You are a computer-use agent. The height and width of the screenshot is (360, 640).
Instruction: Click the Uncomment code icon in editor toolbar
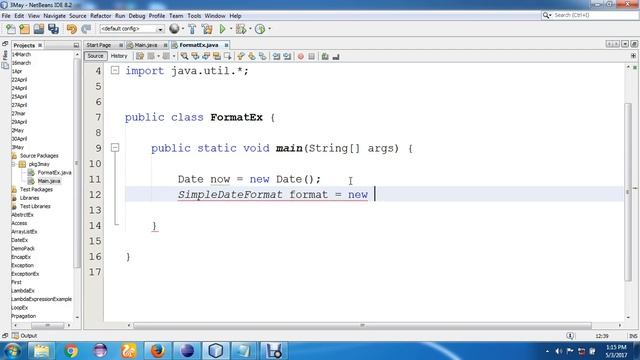click(x=336, y=56)
